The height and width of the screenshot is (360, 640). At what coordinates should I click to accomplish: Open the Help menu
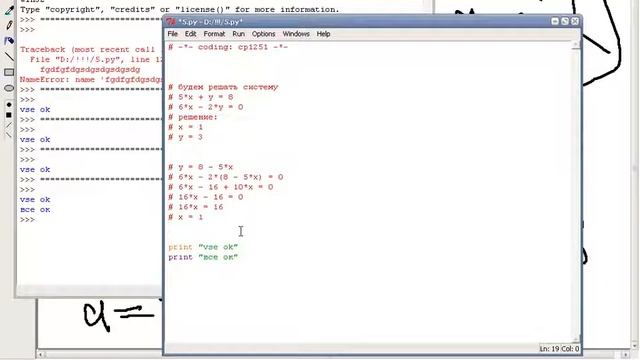click(323, 34)
